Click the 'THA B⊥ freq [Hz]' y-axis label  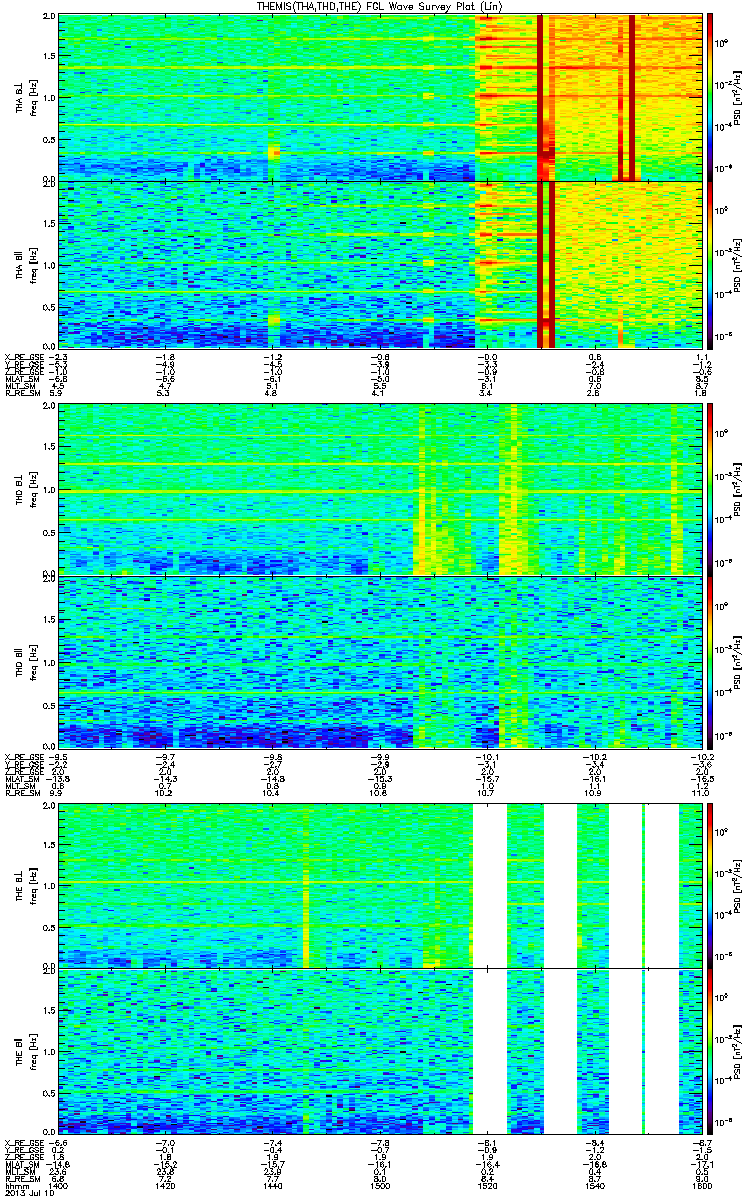[26, 97]
